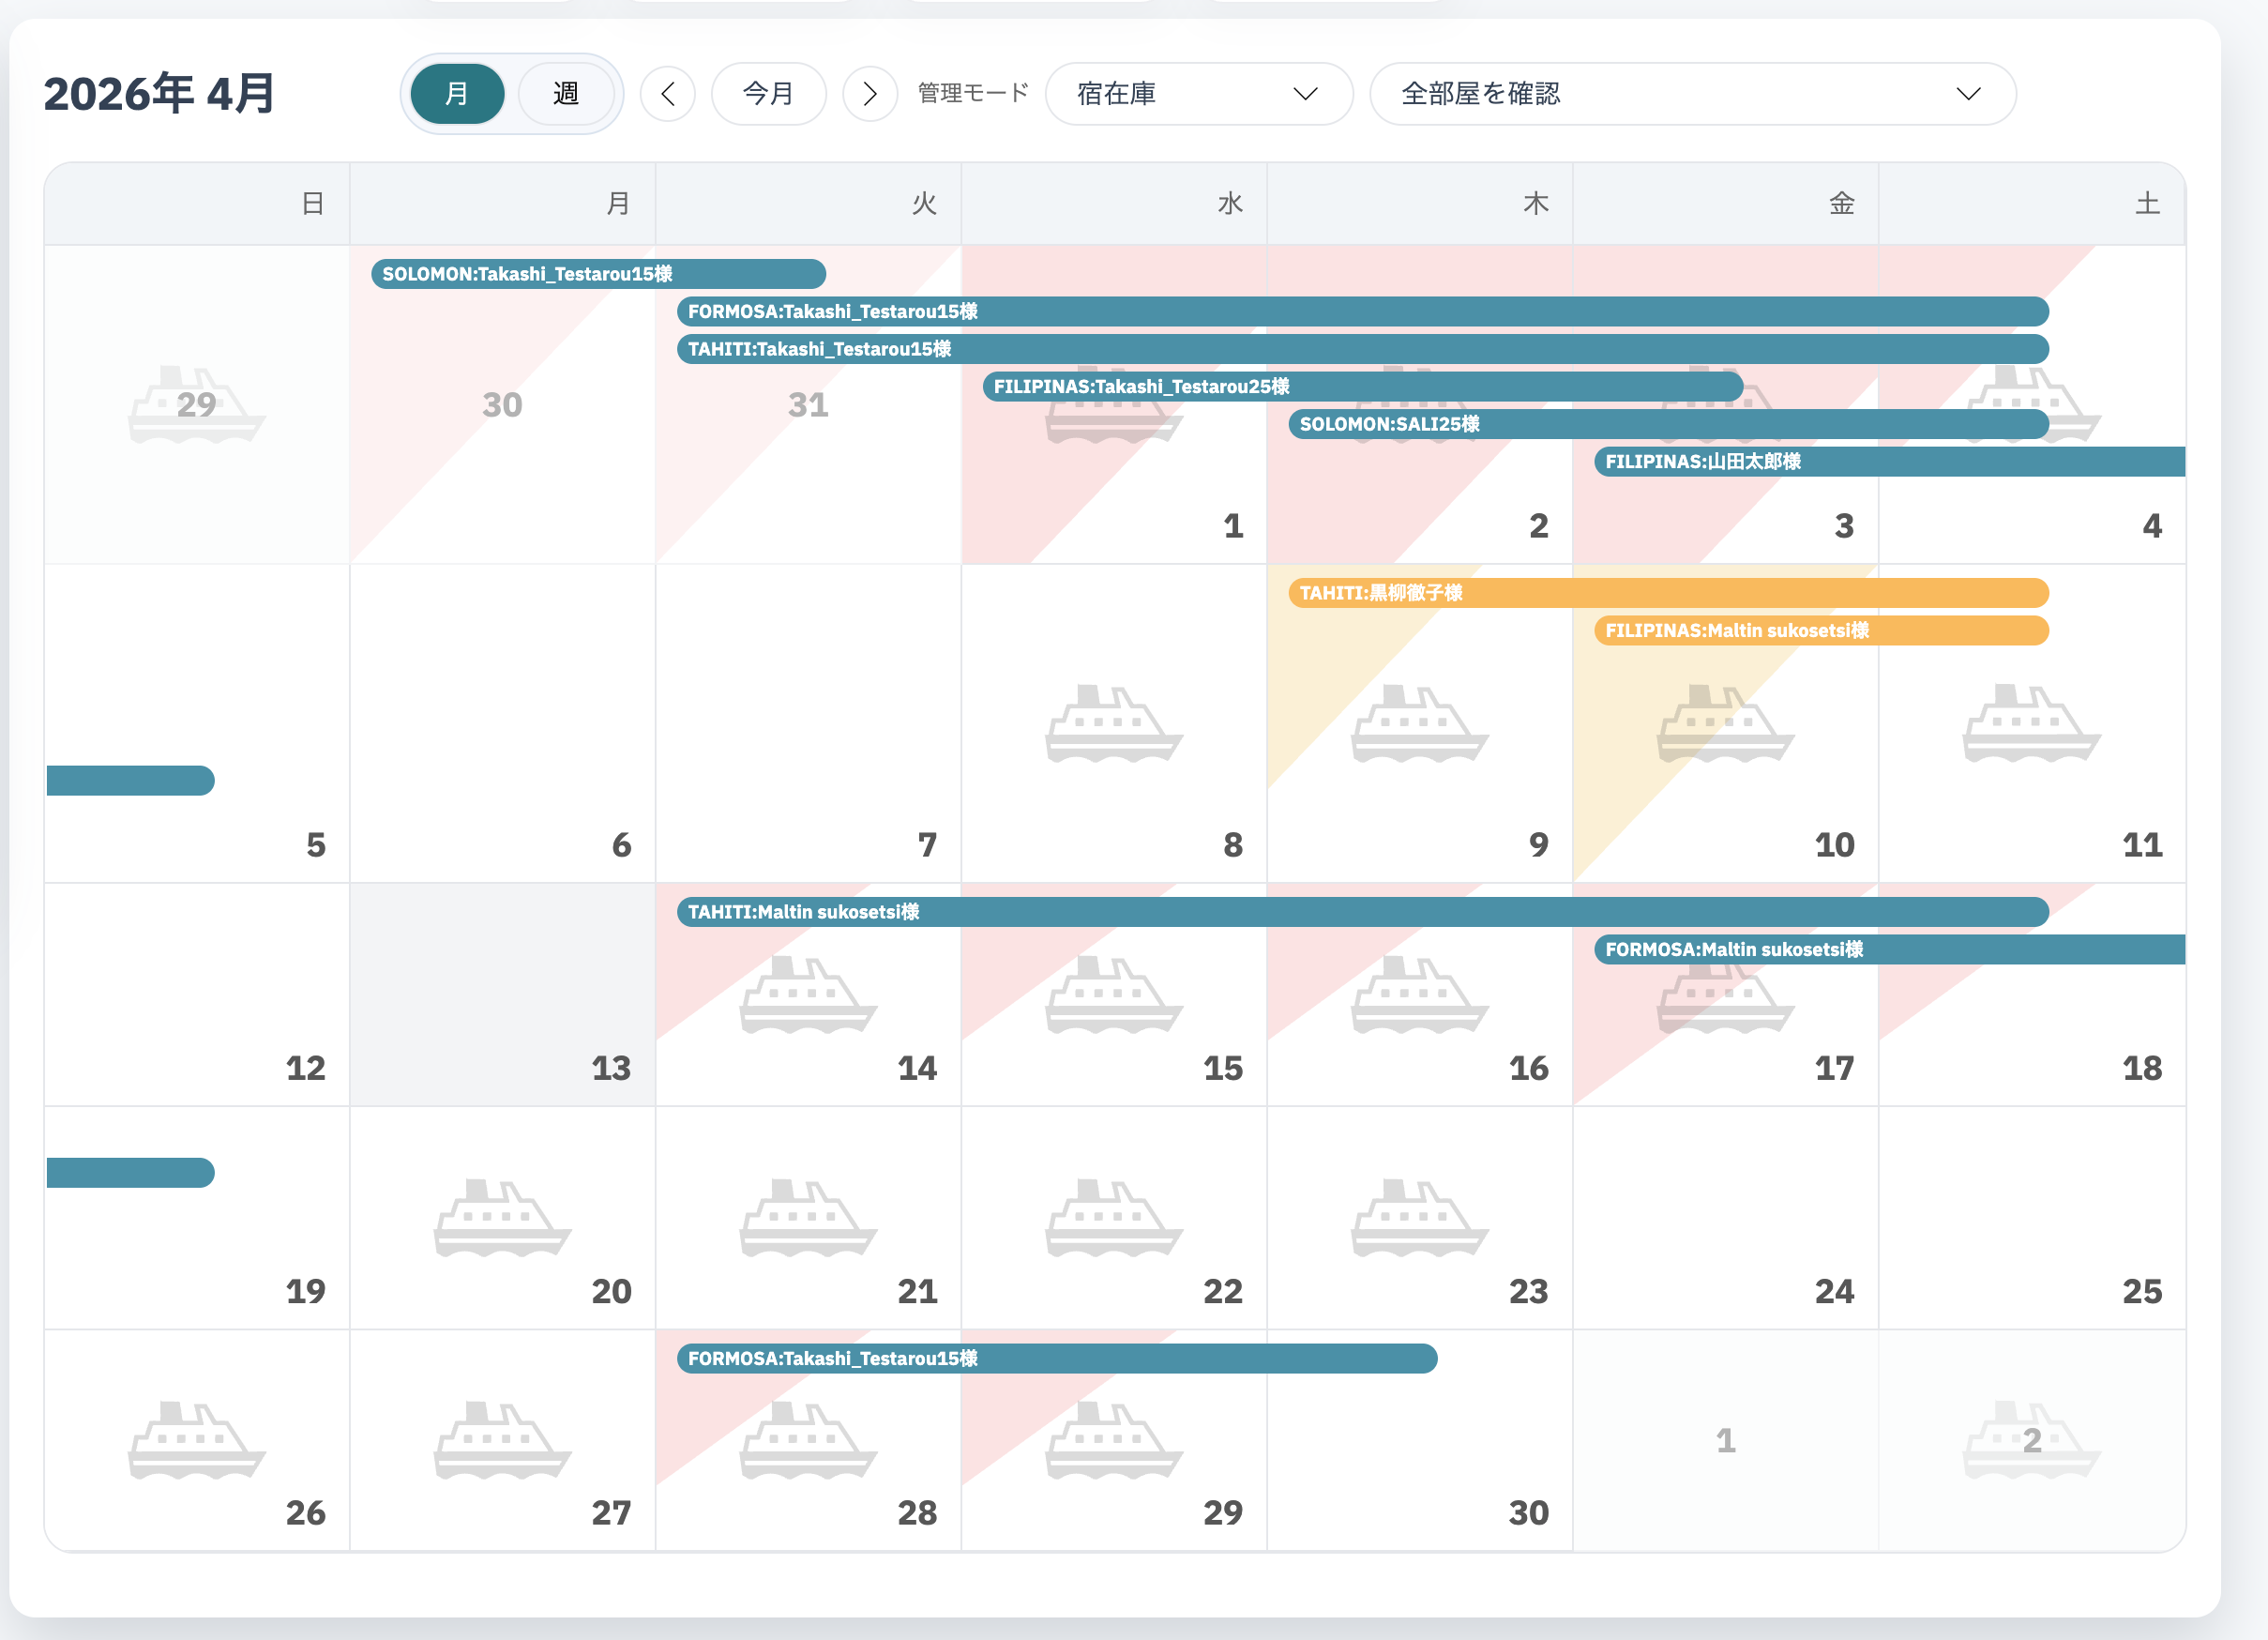The height and width of the screenshot is (1640, 2268).
Task: Go to next month with right arrow
Action: tap(870, 94)
